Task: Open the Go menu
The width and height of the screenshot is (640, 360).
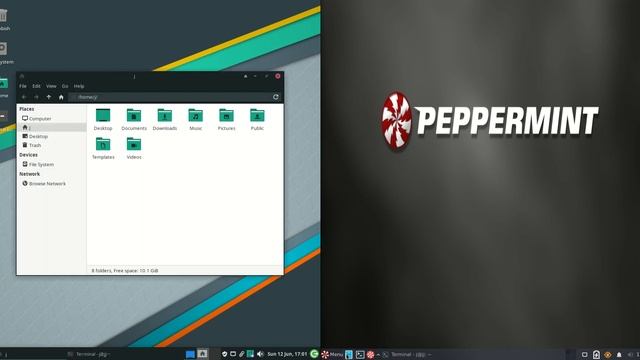Action: tap(65, 86)
